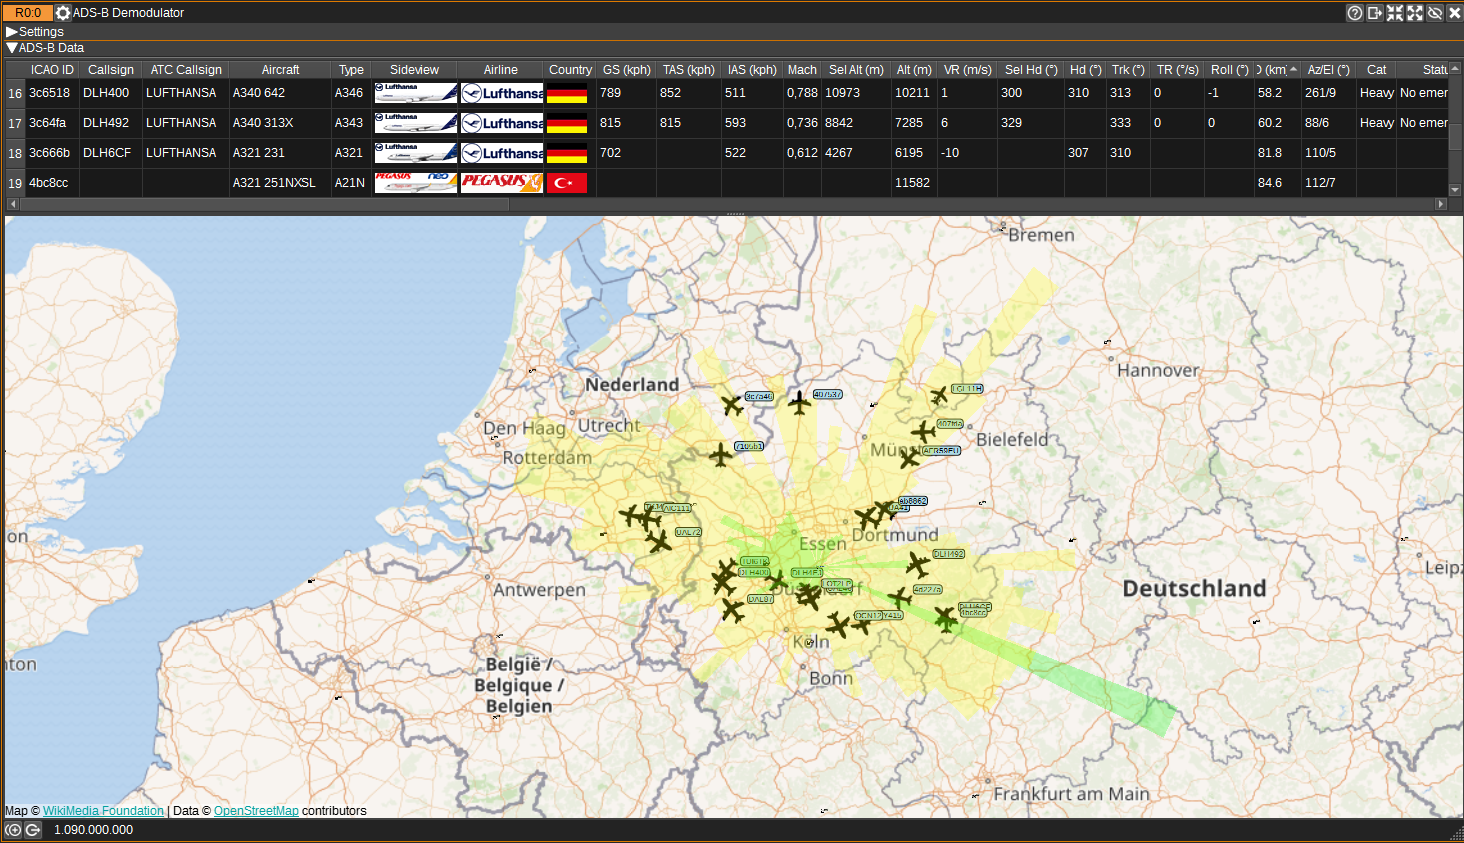Select the Callsign column header
Screen dimensions: 1464x843
click(110, 69)
